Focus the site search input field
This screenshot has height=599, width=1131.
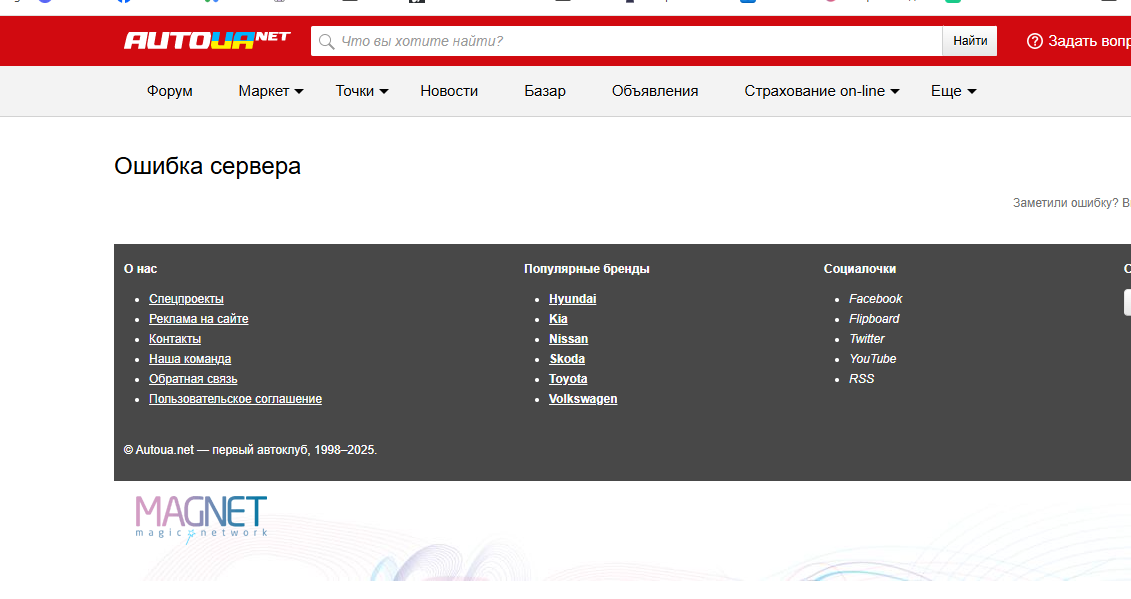coord(630,41)
